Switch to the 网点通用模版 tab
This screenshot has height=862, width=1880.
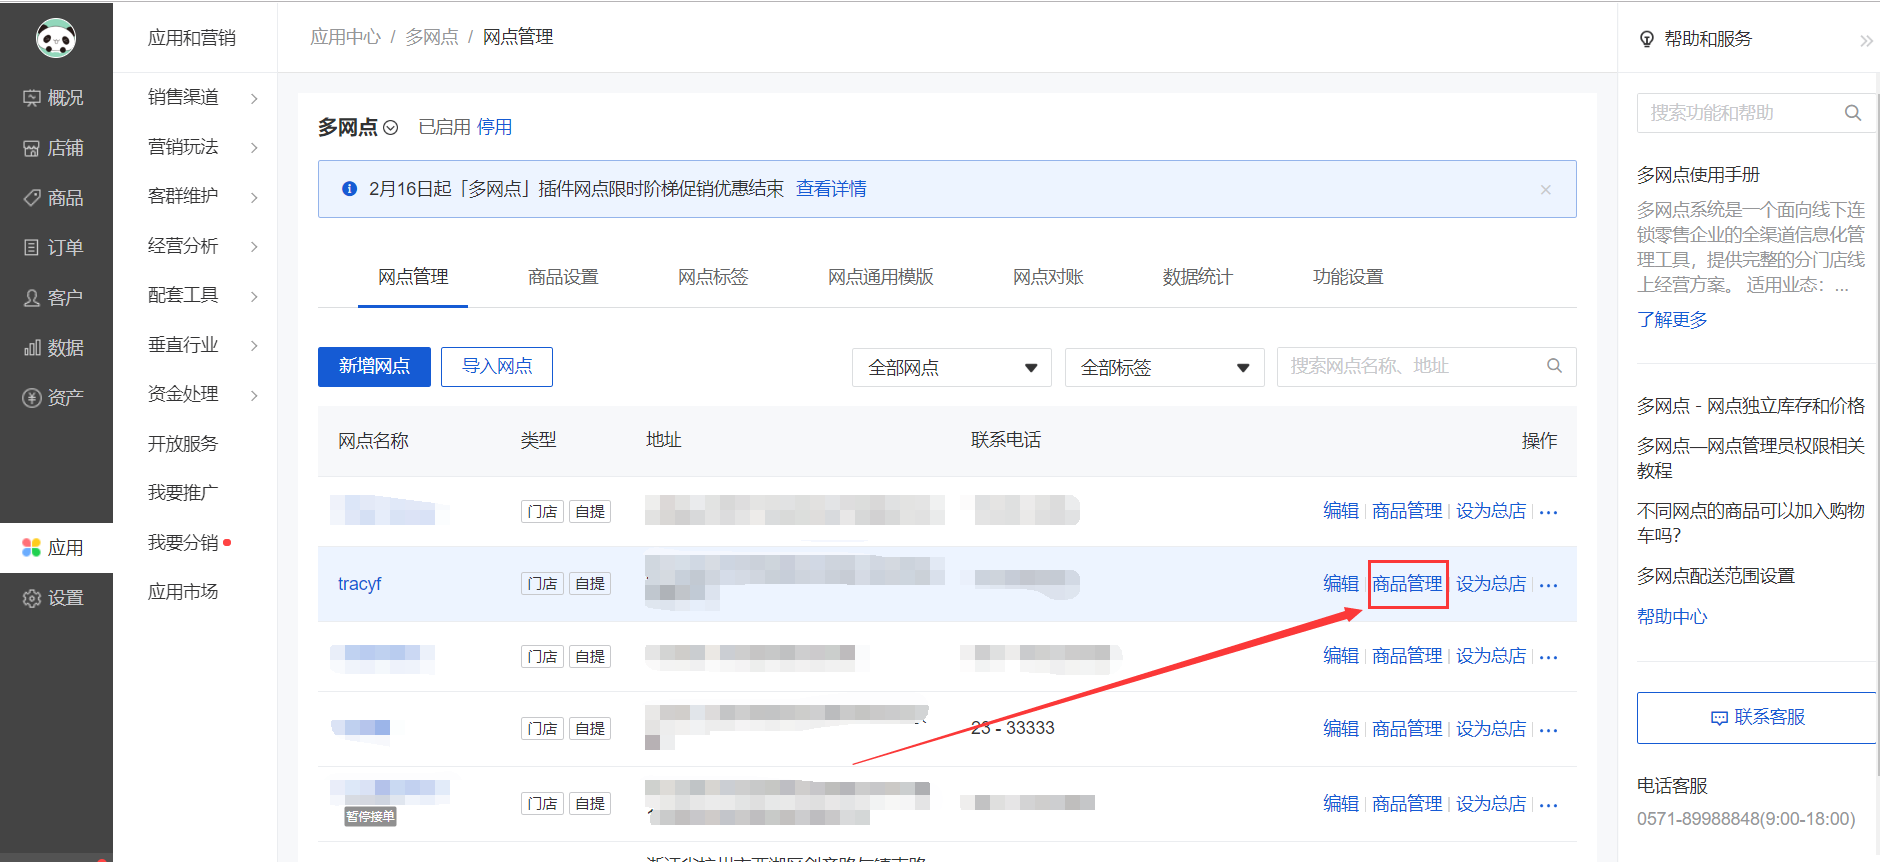880,277
